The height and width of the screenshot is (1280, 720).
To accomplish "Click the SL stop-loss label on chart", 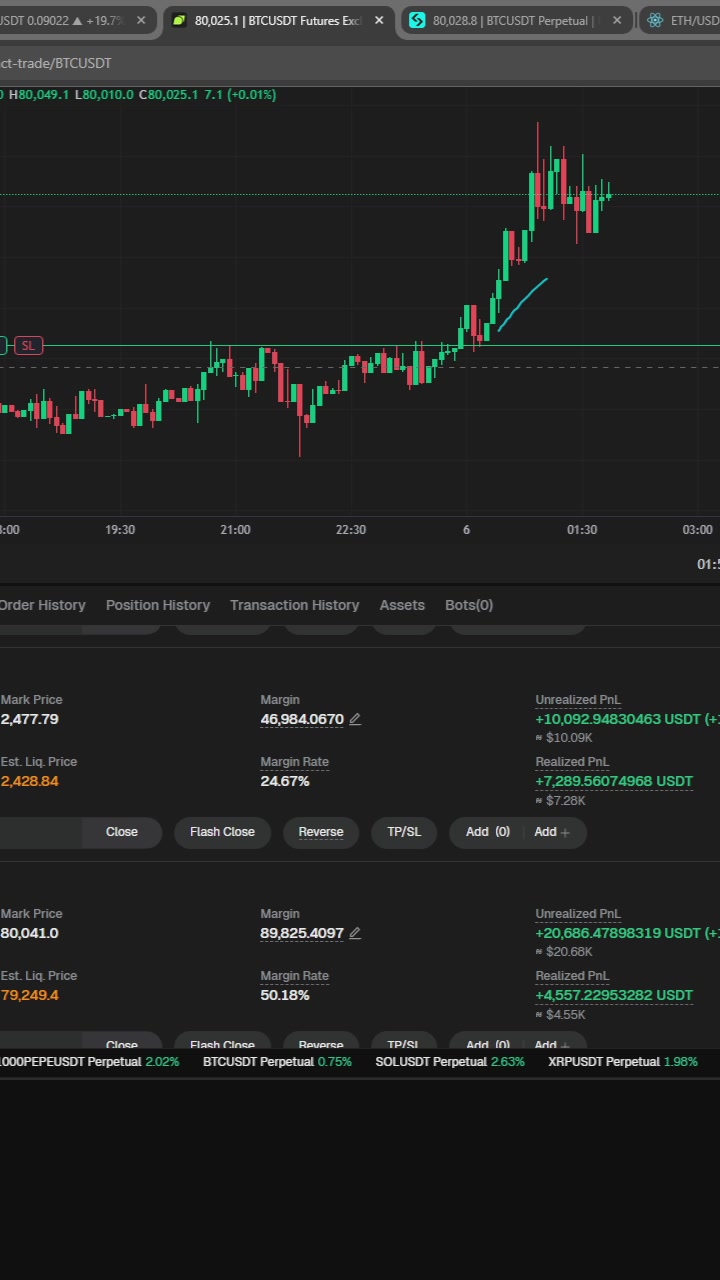I will (x=28, y=346).
